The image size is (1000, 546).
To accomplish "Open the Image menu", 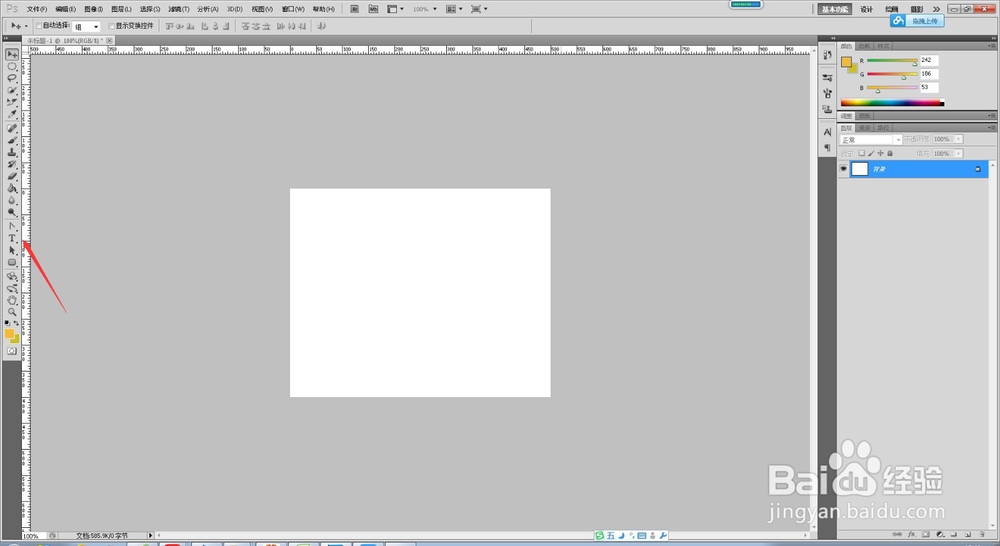I will [93, 9].
